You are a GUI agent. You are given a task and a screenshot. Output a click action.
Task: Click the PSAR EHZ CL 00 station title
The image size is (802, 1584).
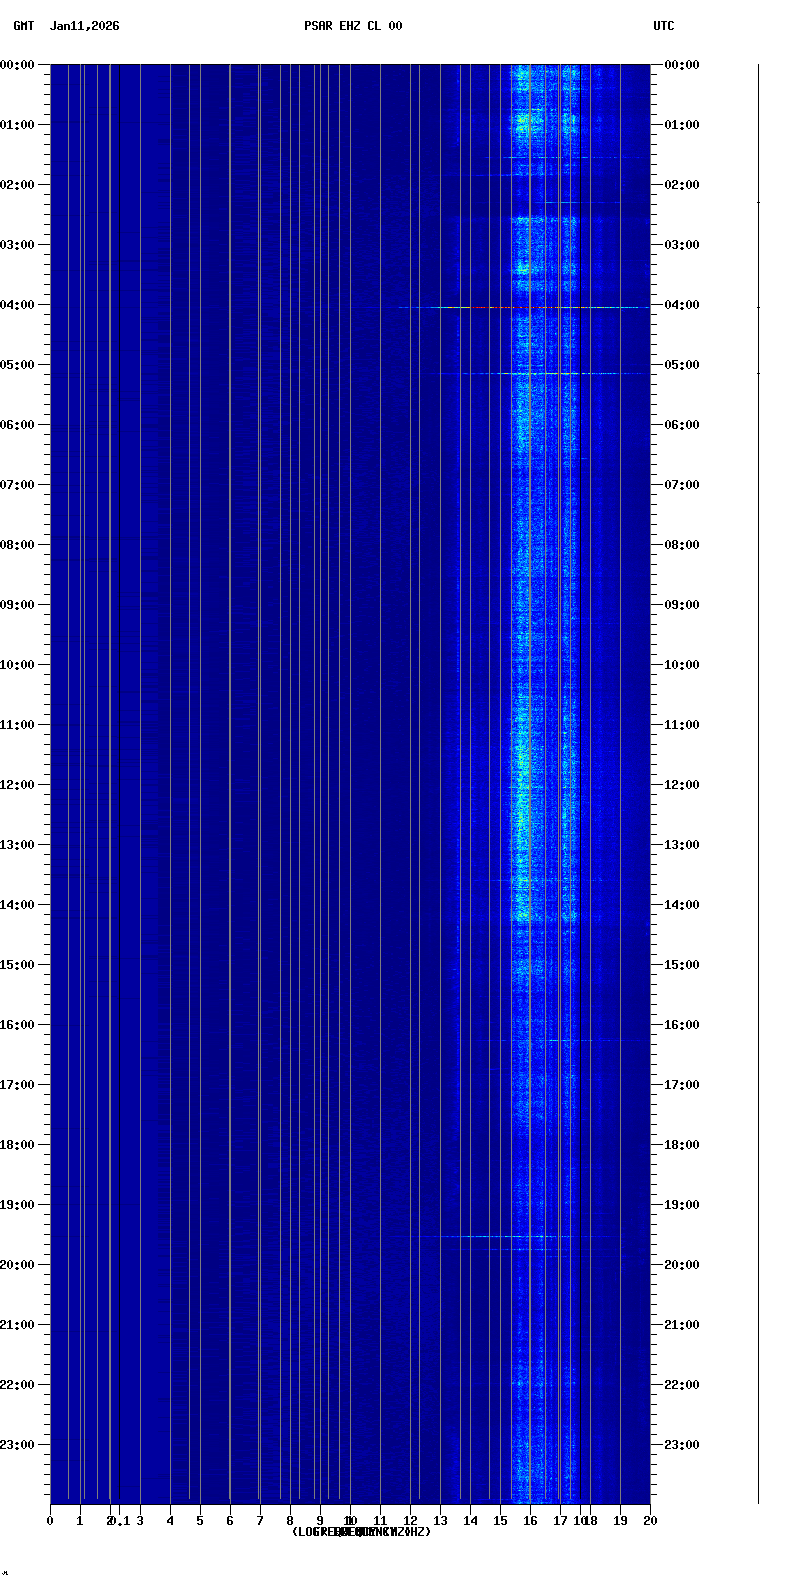(x=353, y=26)
